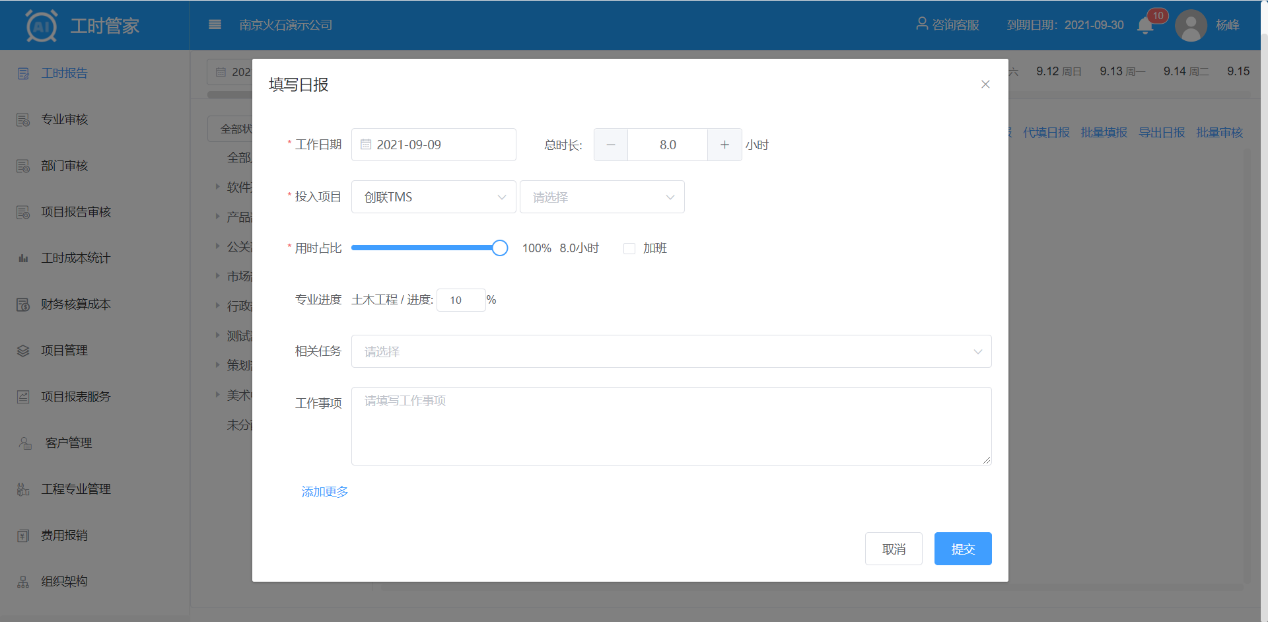Go to 工时成本统计 in sidebar
The height and width of the screenshot is (622, 1268).
coord(75,258)
